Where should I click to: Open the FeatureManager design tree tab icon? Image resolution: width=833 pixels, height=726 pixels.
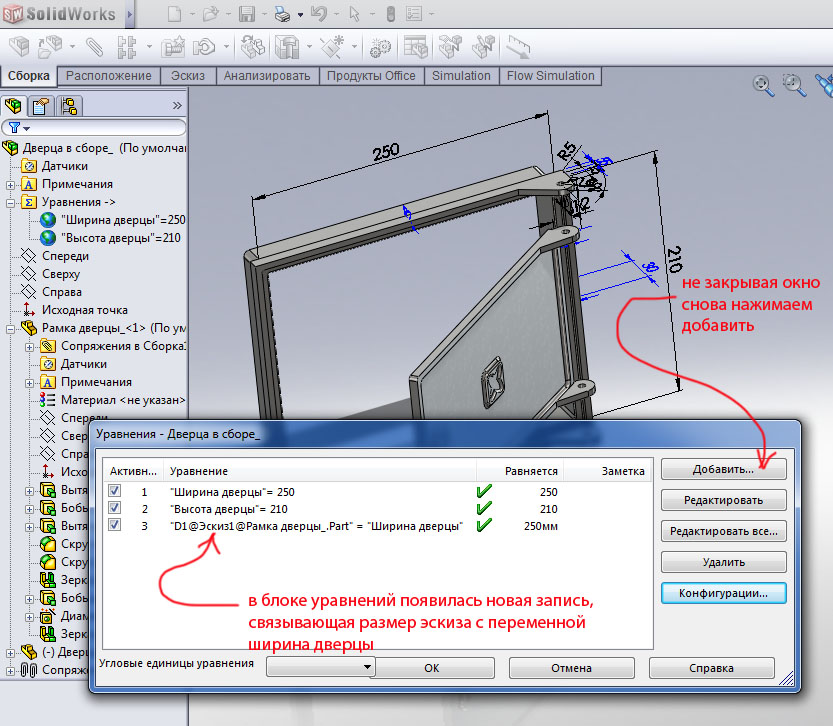coord(15,106)
